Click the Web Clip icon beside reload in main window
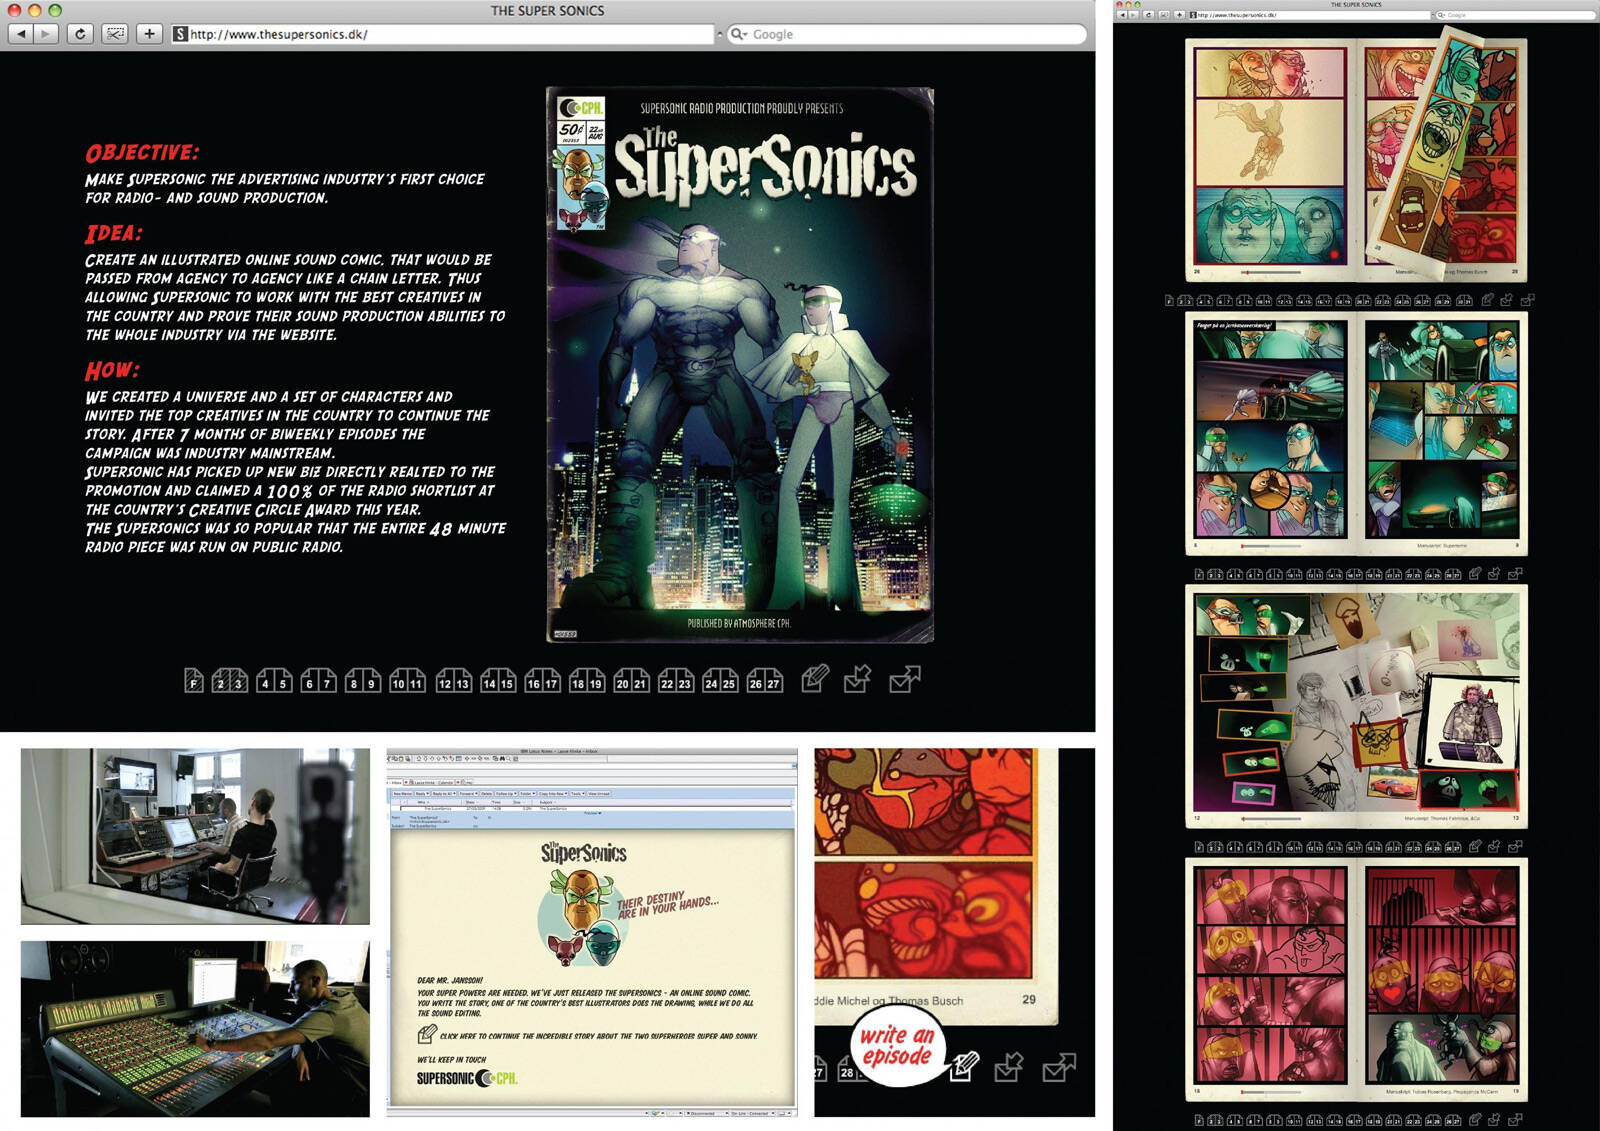Viewport: 1600px width, 1131px height. (x=115, y=34)
